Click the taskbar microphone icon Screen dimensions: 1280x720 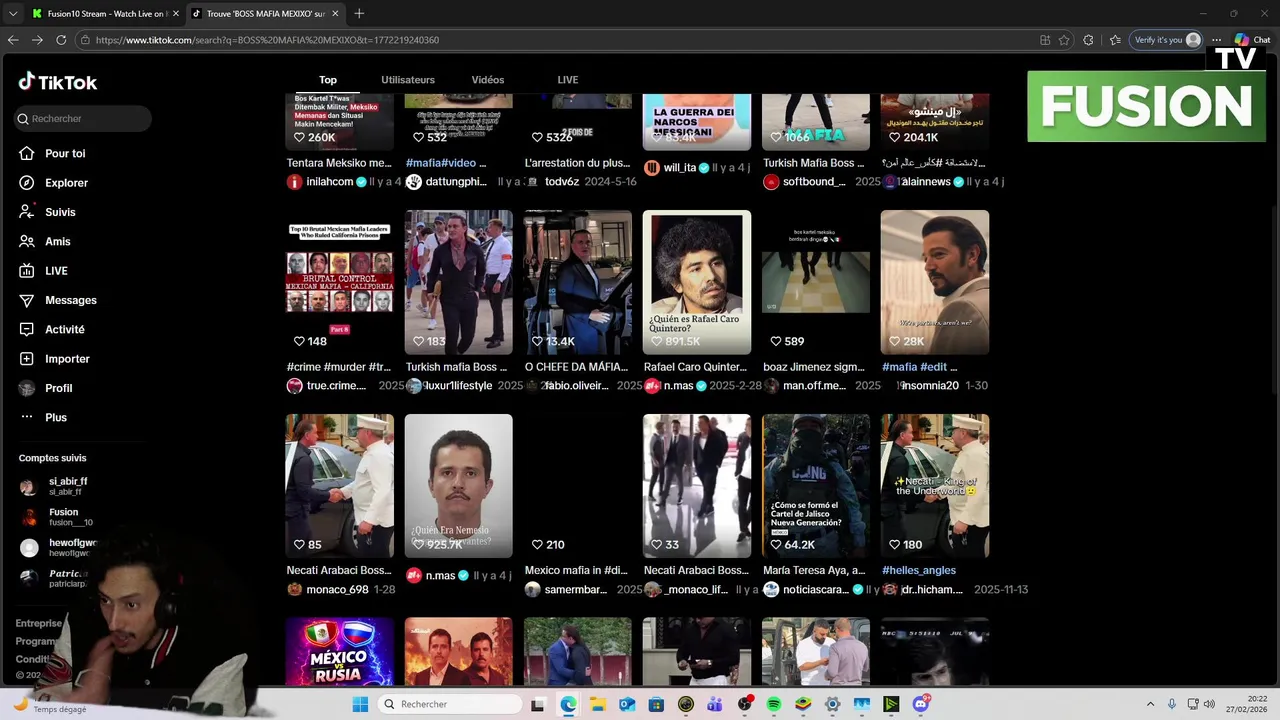1172,704
